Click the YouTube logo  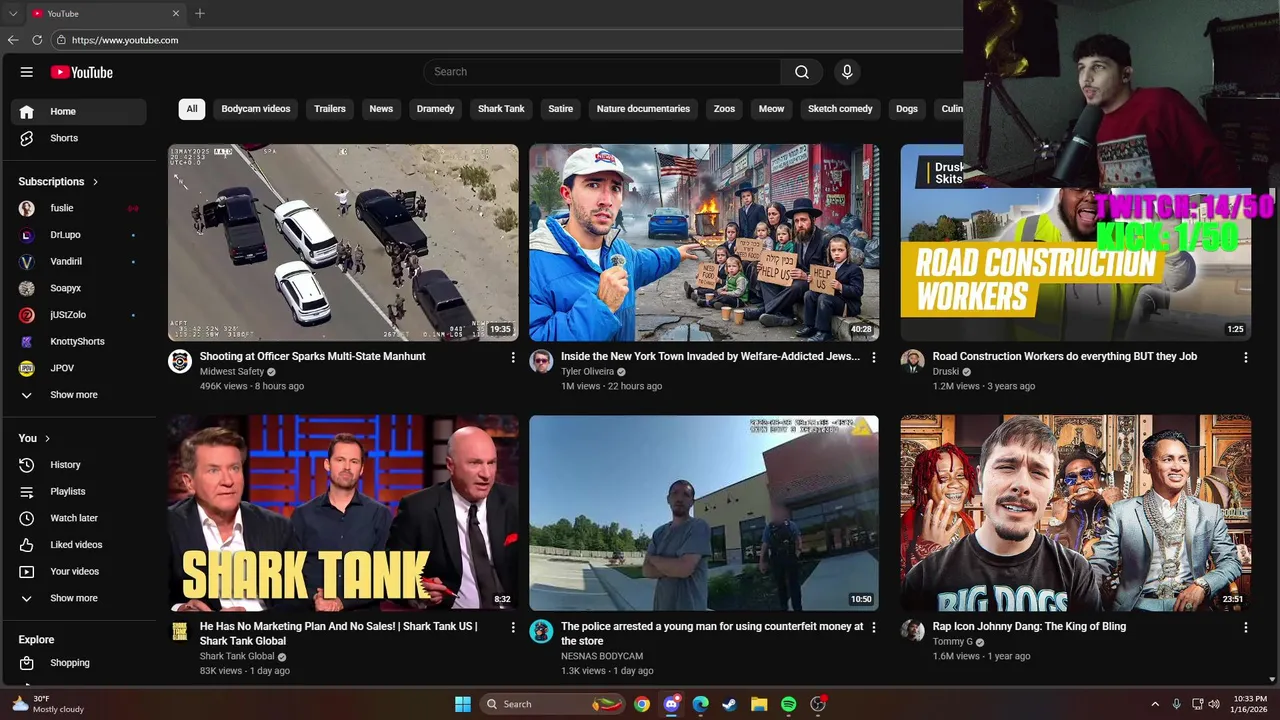pyautogui.click(x=82, y=72)
